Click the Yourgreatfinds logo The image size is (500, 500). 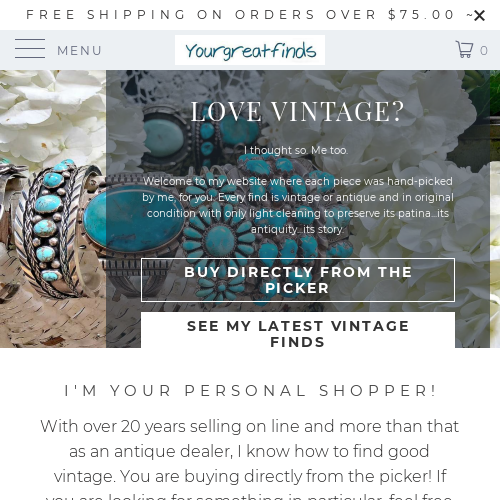point(250,50)
